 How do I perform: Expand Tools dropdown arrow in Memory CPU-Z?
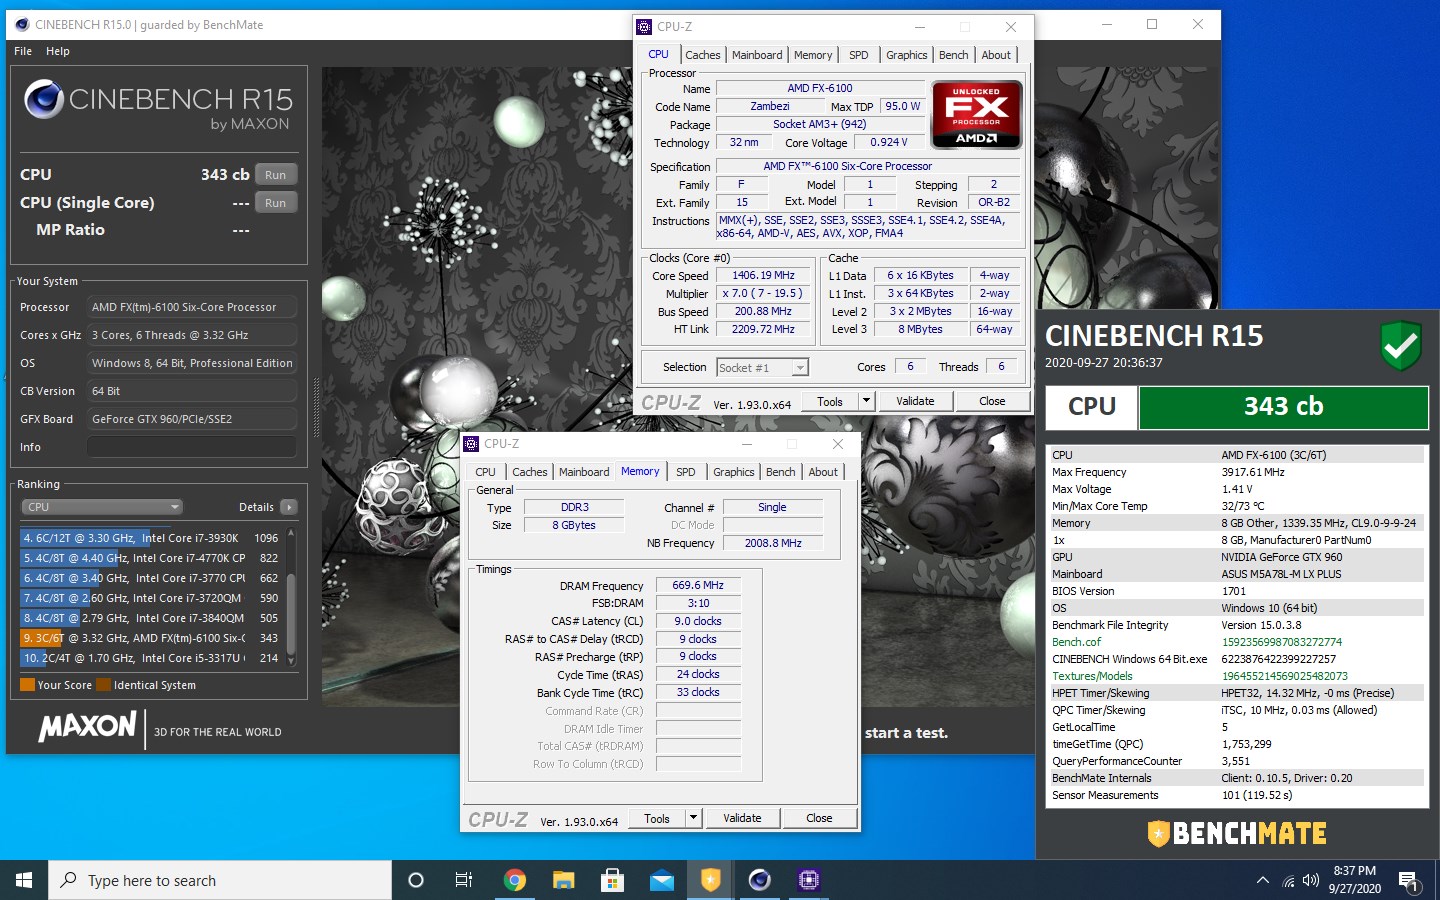click(693, 818)
